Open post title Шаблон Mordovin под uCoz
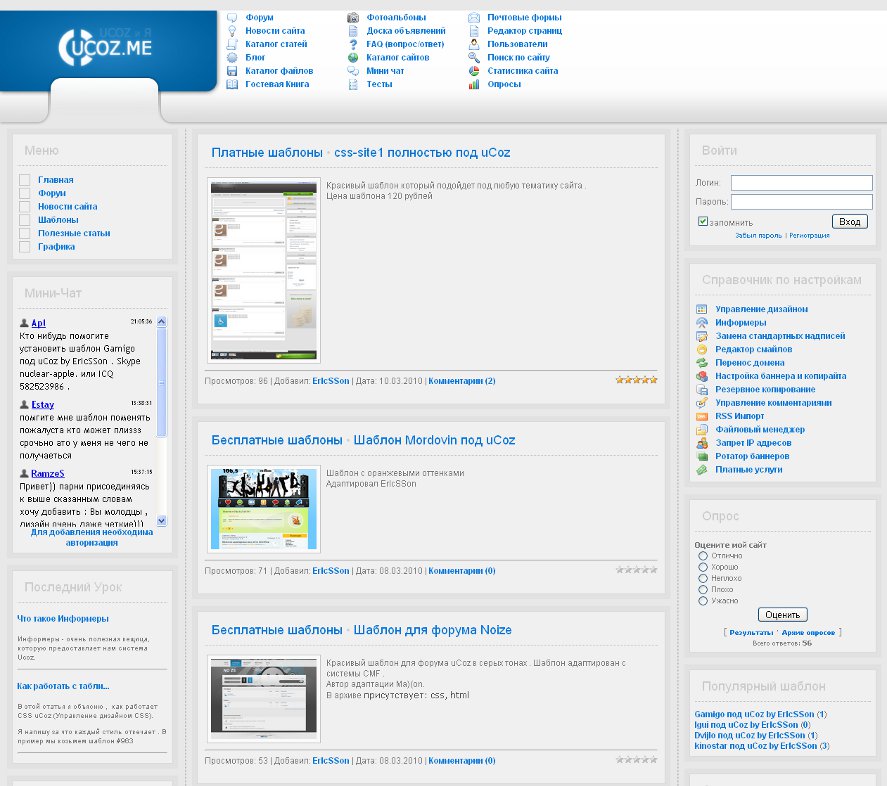 [x=434, y=440]
